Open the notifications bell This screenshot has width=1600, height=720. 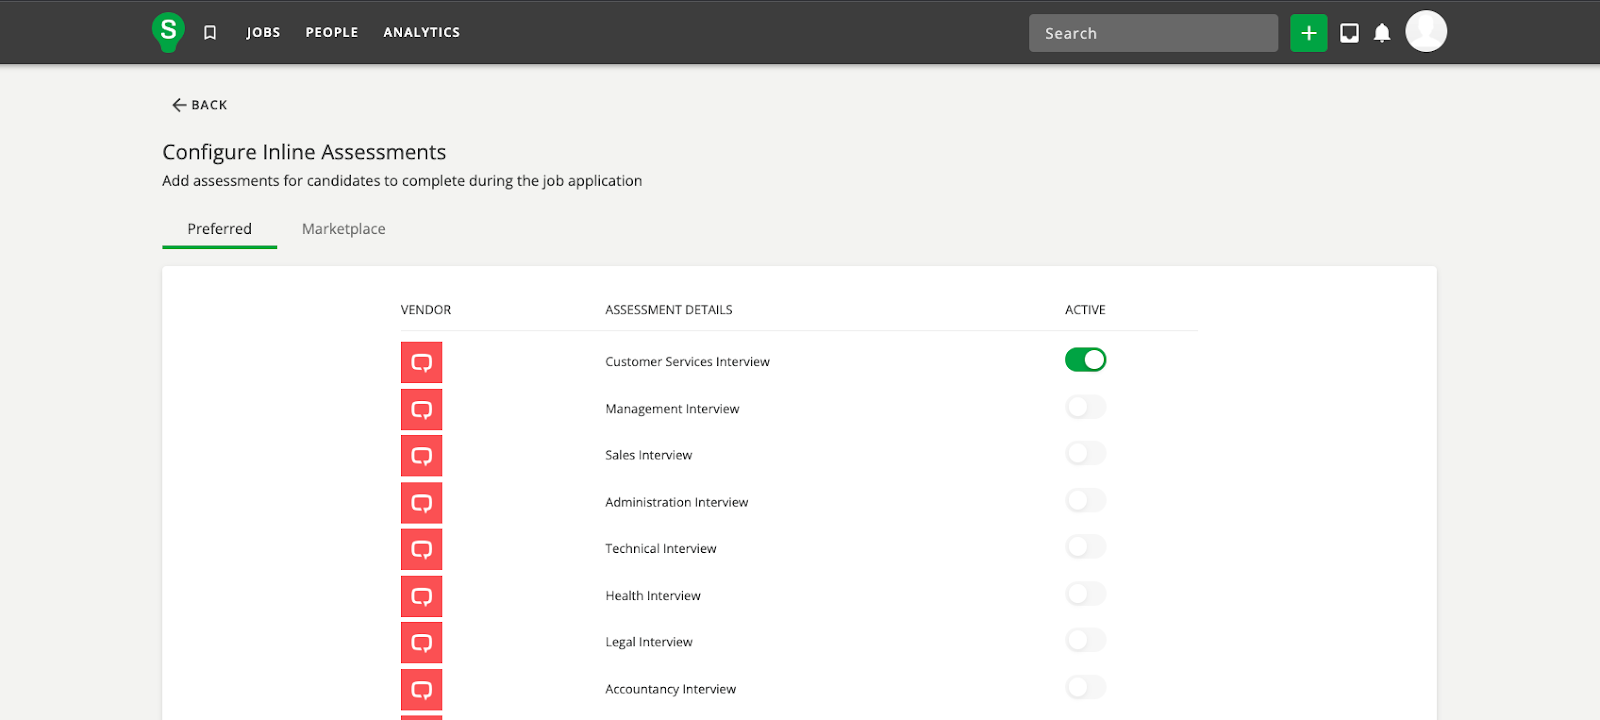1382,33
